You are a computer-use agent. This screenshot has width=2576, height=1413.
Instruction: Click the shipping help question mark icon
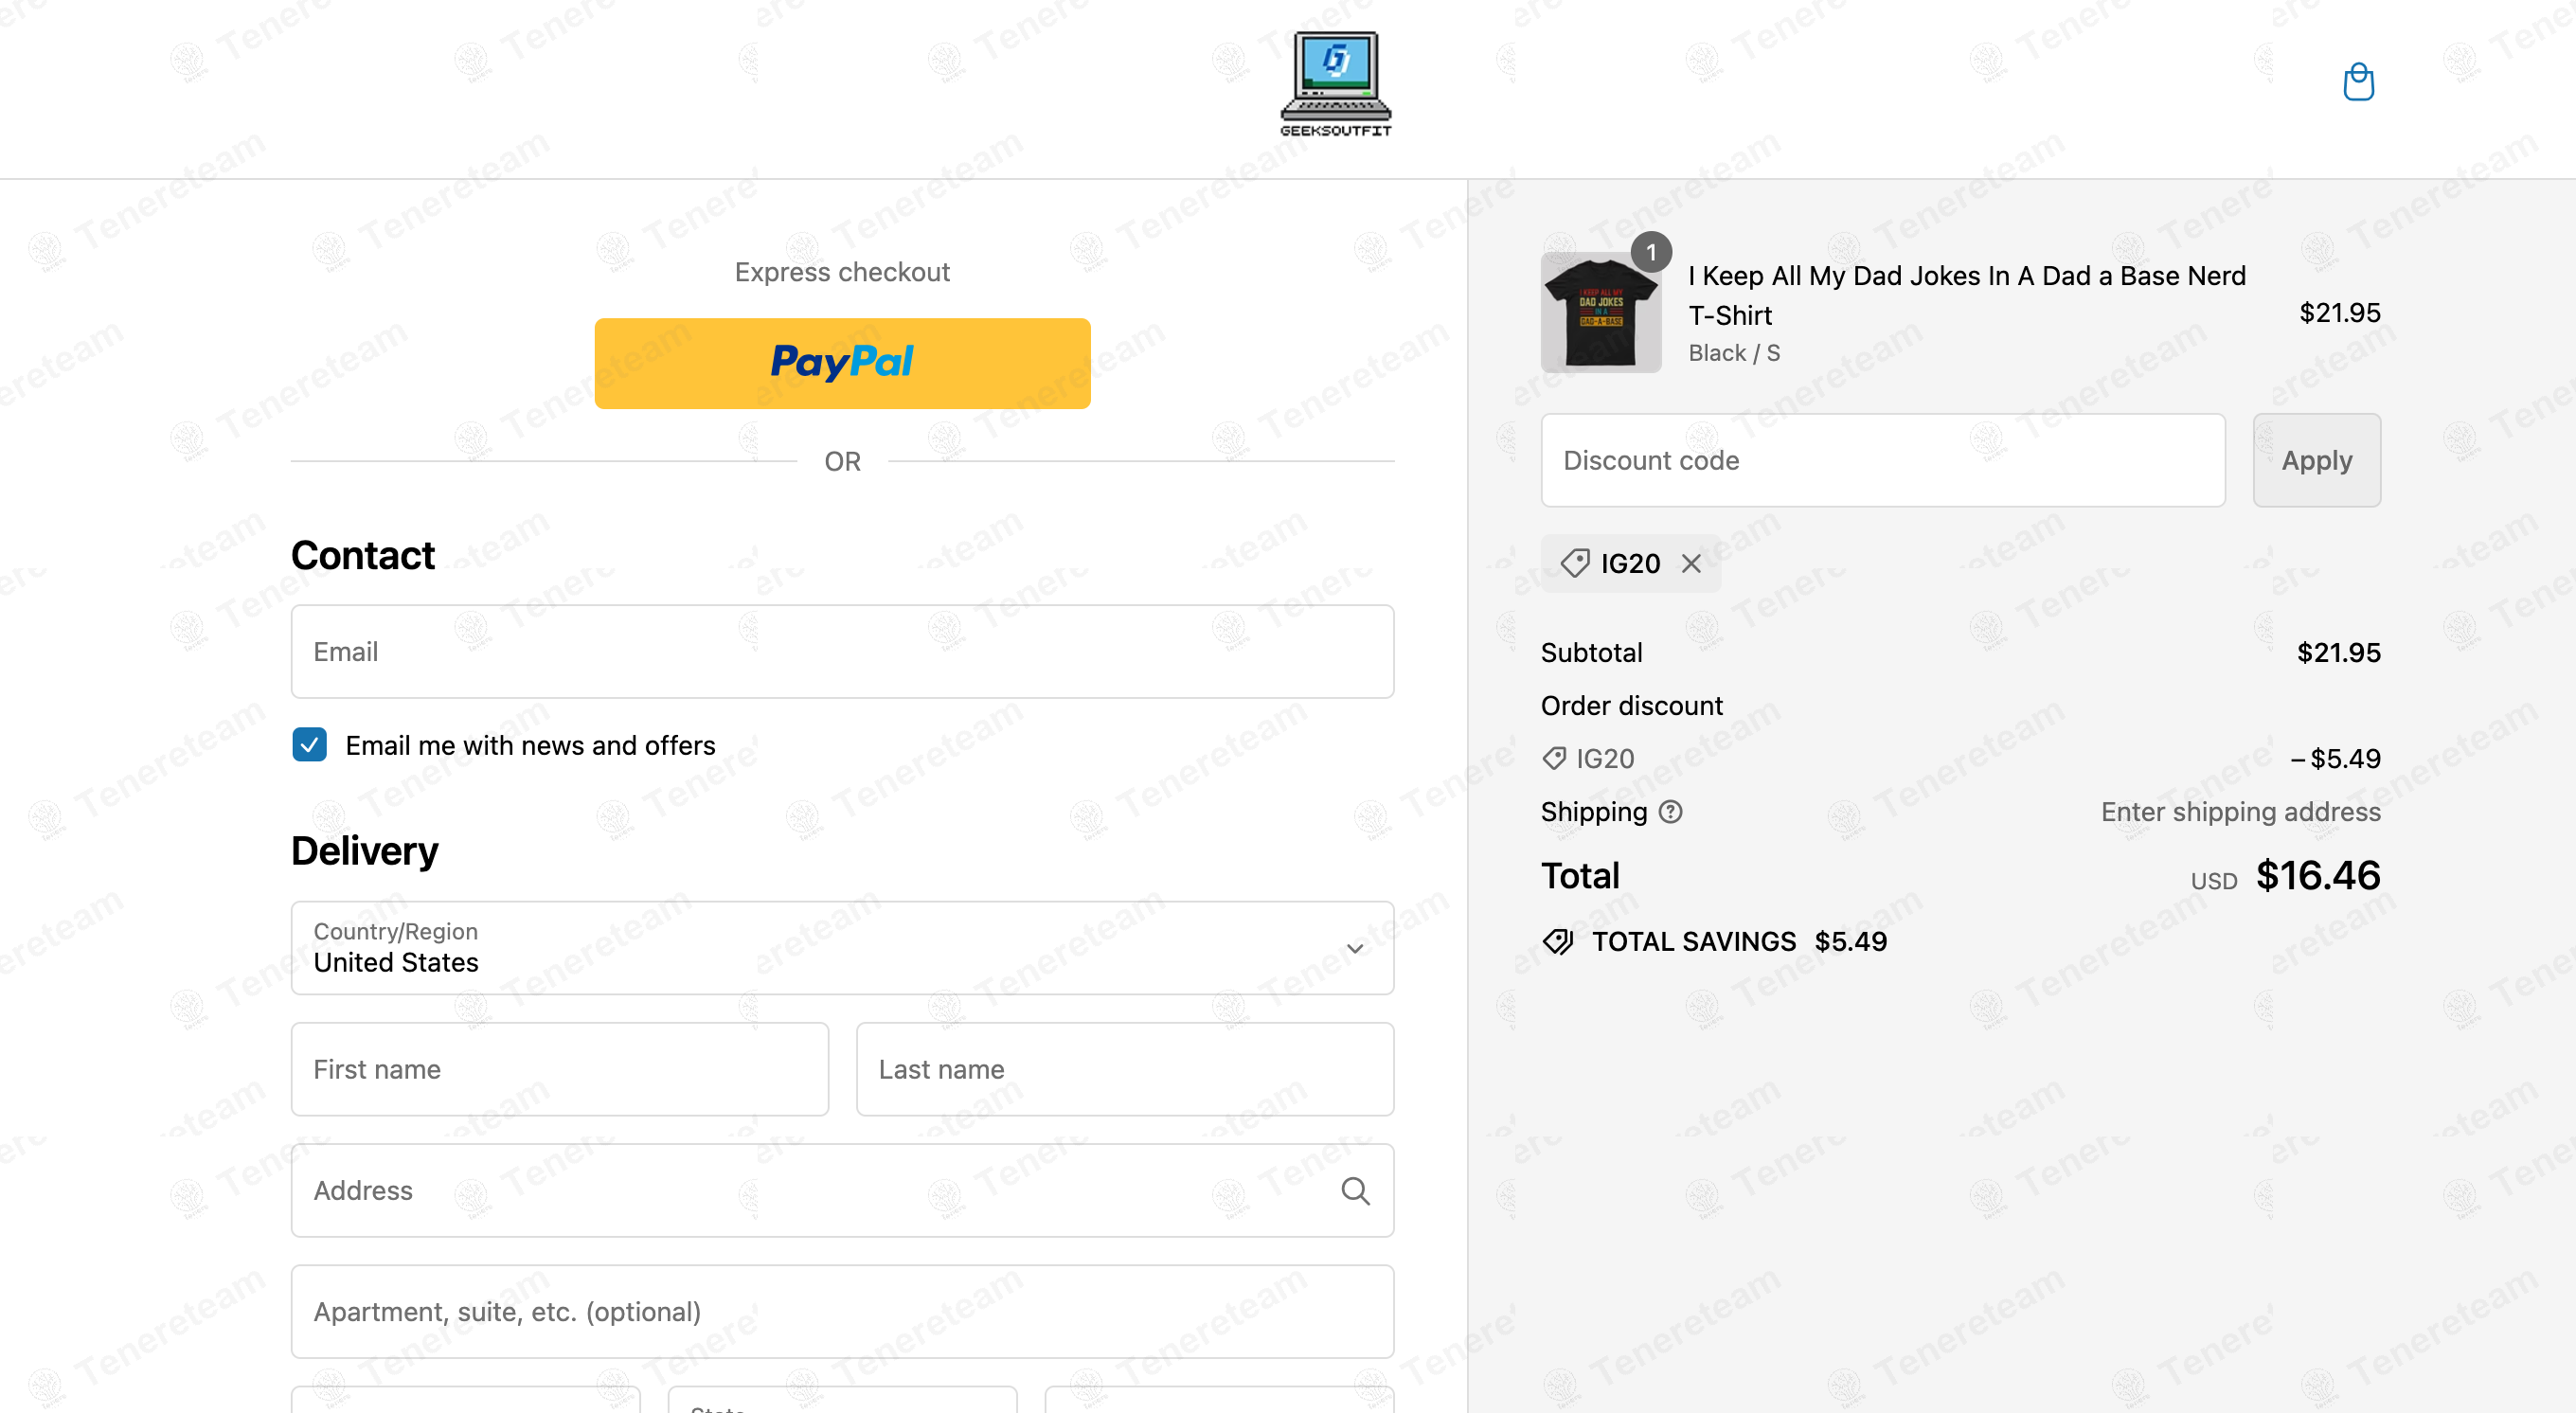(x=1670, y=811)
